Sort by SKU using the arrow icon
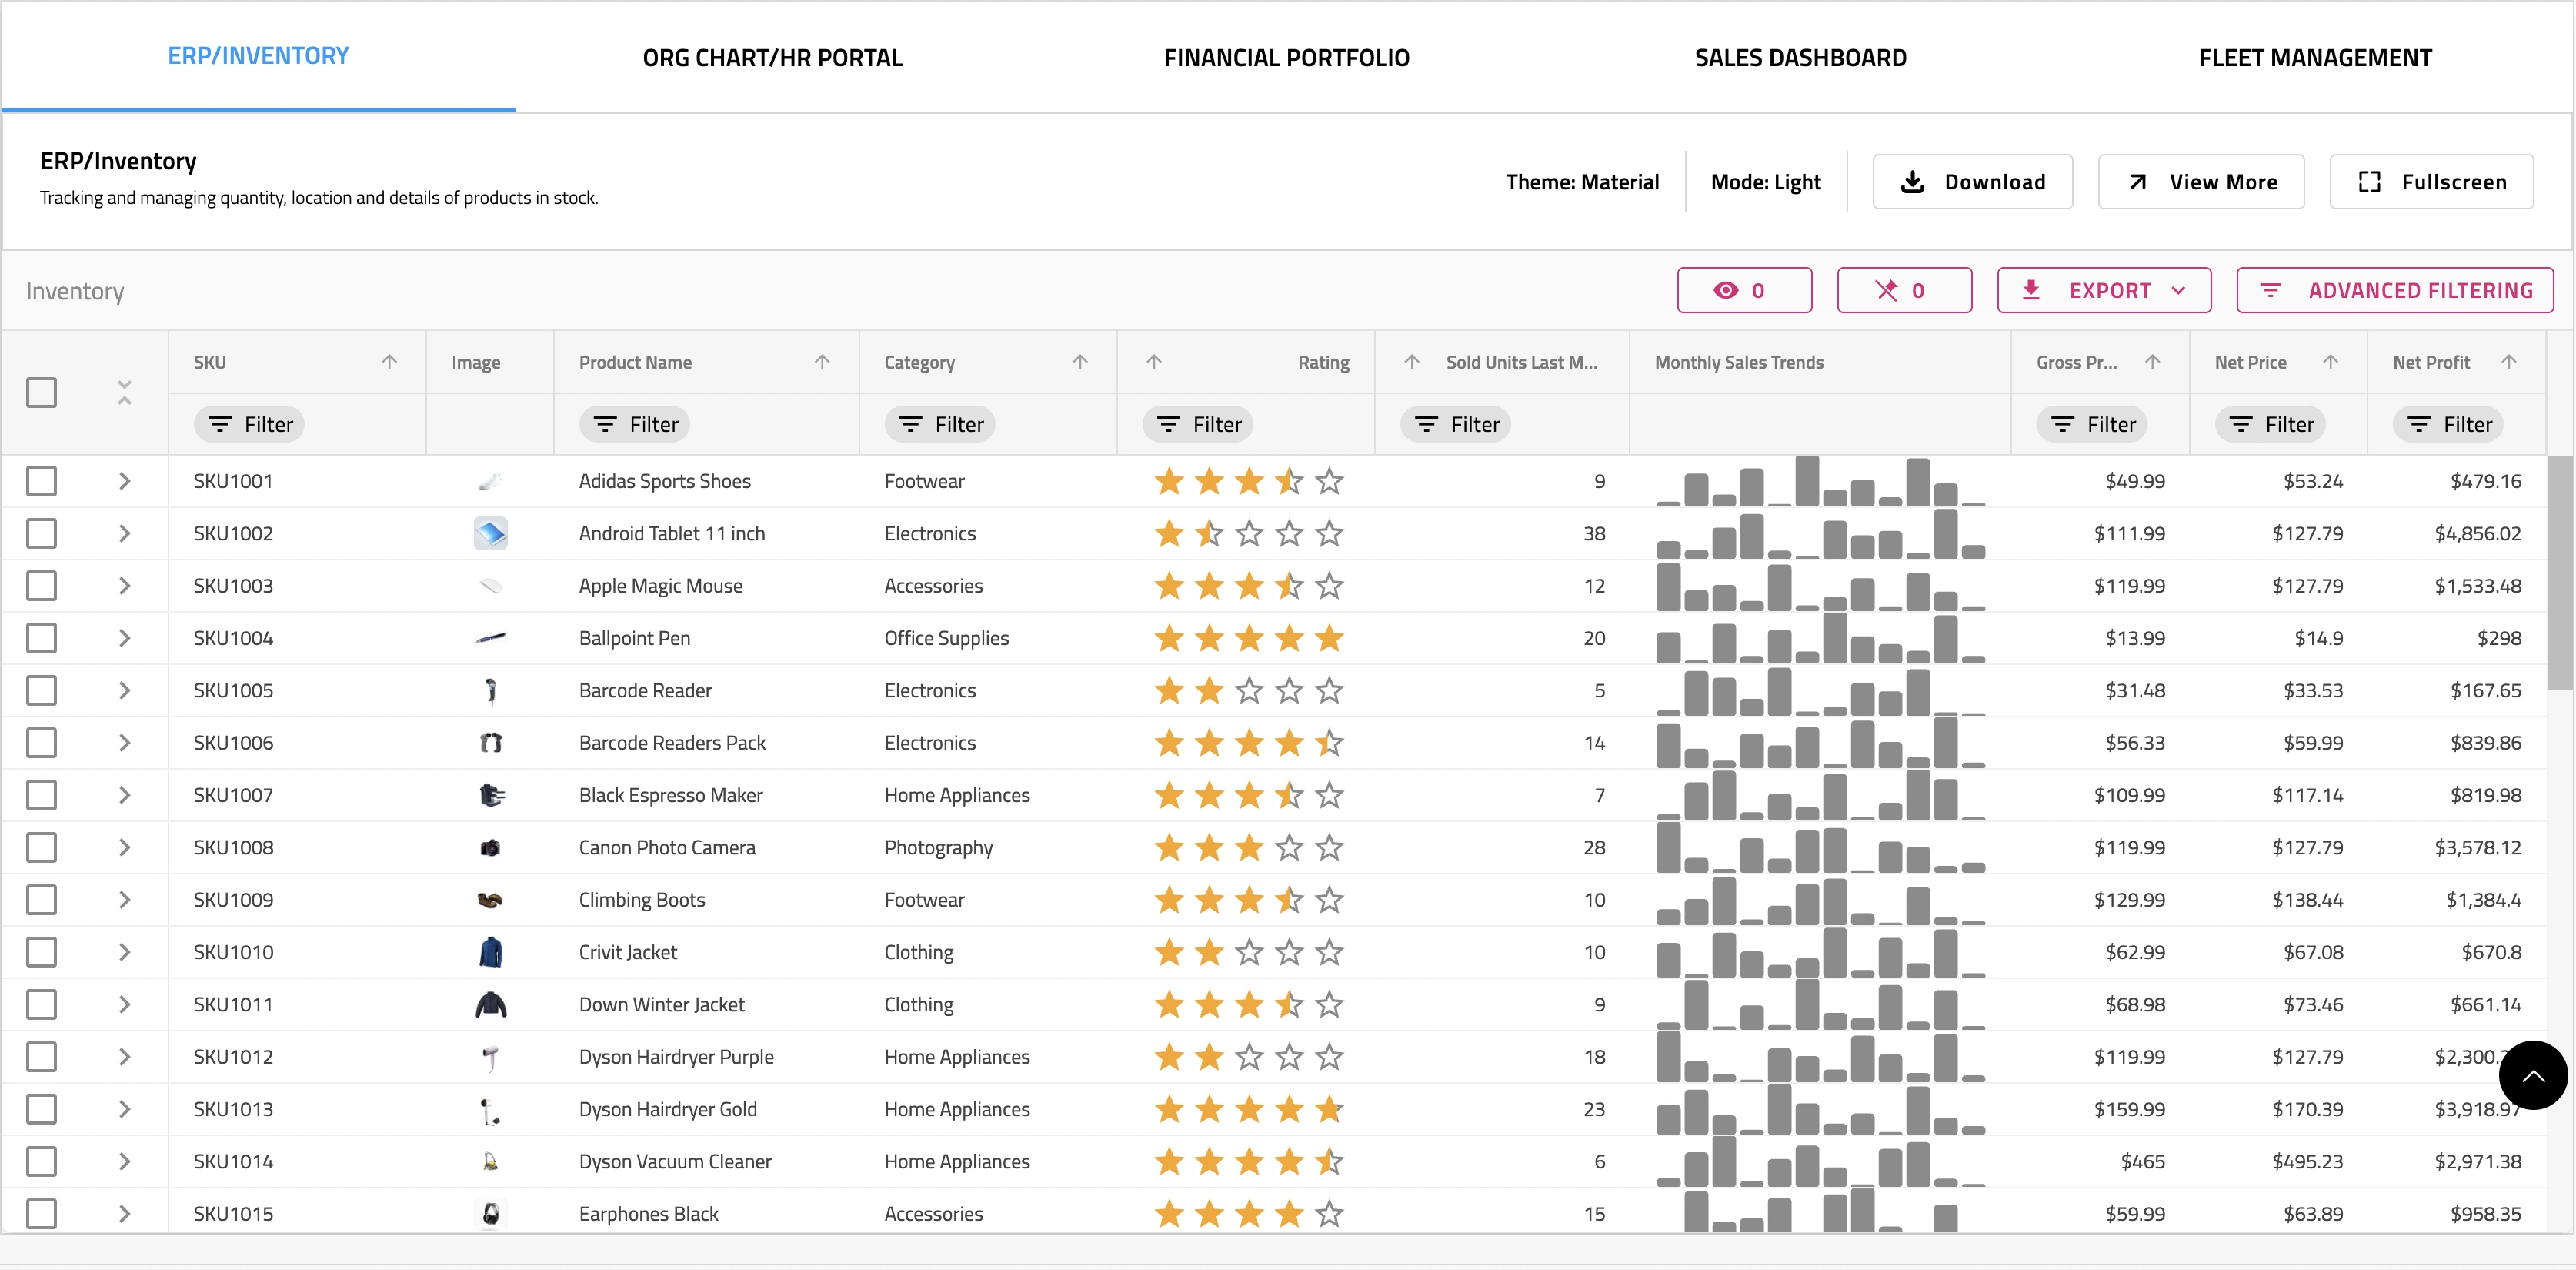This screenshot has width=2576, height=1270. point(389,362)
